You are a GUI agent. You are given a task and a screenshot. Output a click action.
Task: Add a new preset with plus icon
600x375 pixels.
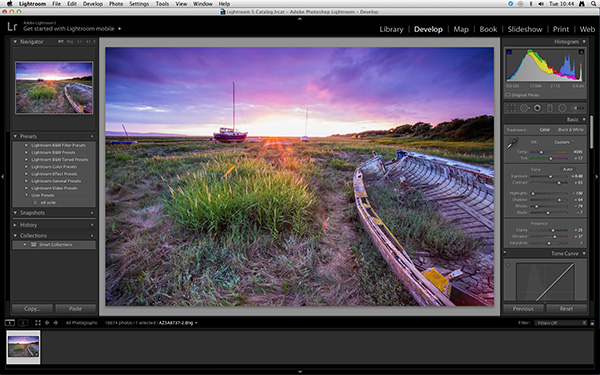pyautogui.click(x=92, y=136)
